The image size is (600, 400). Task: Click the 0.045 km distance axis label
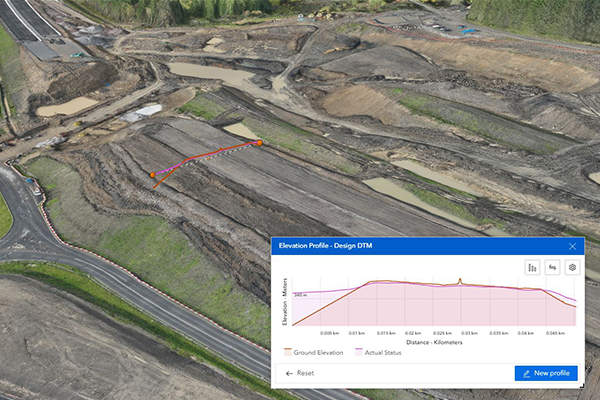point(554,333)
